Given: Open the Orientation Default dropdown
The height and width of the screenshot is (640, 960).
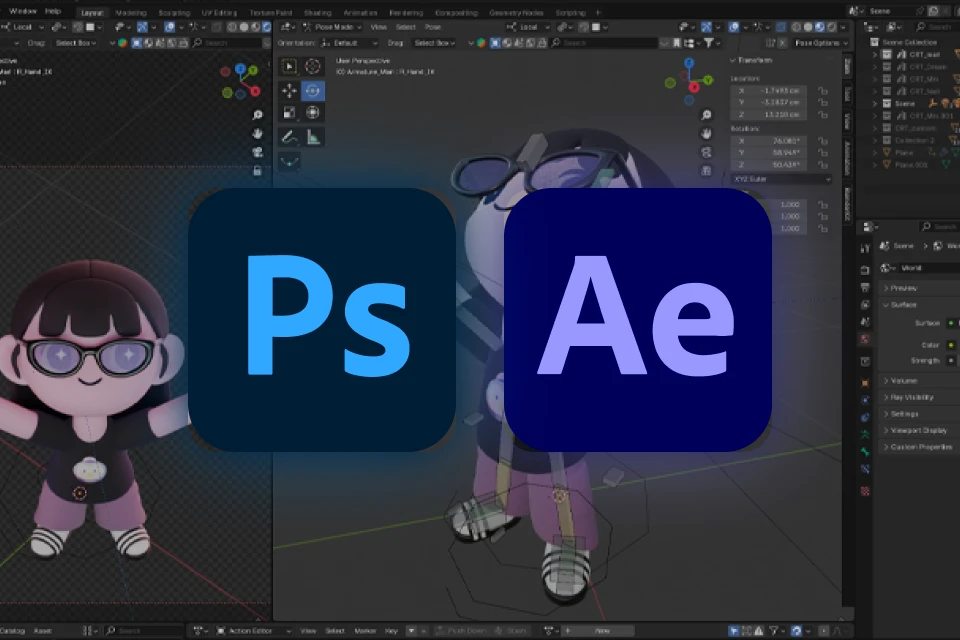Looking at the screenshot, I should 350,43.
